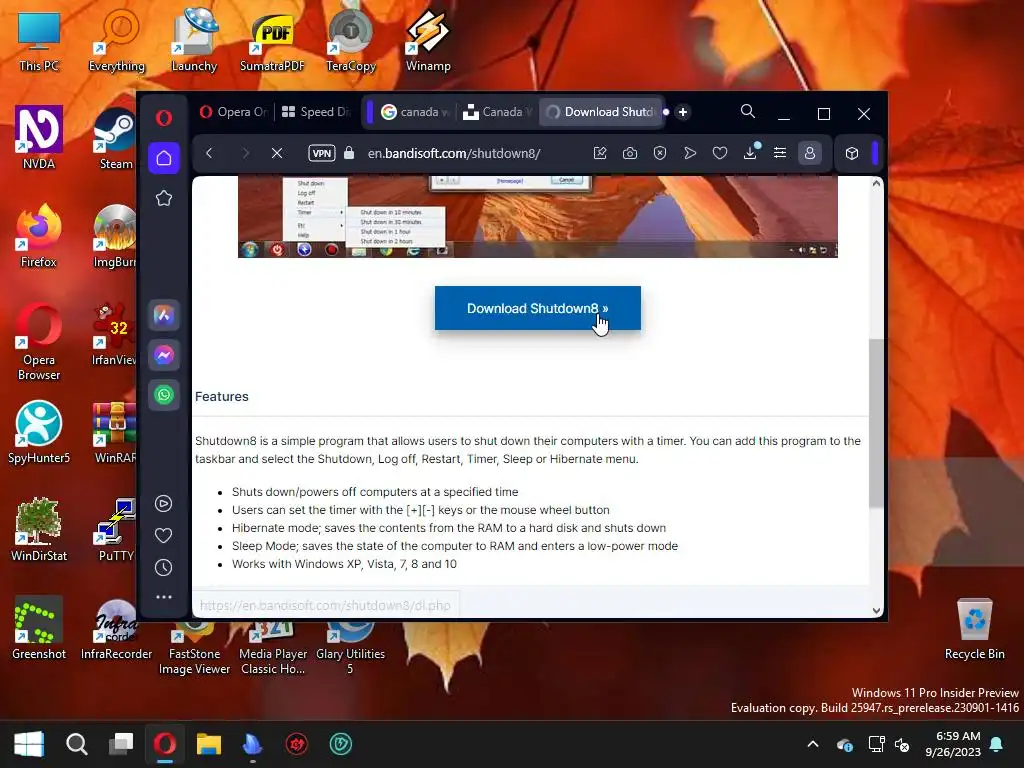Open the Windows Start button
This screenshot has height=768, width=1024.
click(29, 744)
